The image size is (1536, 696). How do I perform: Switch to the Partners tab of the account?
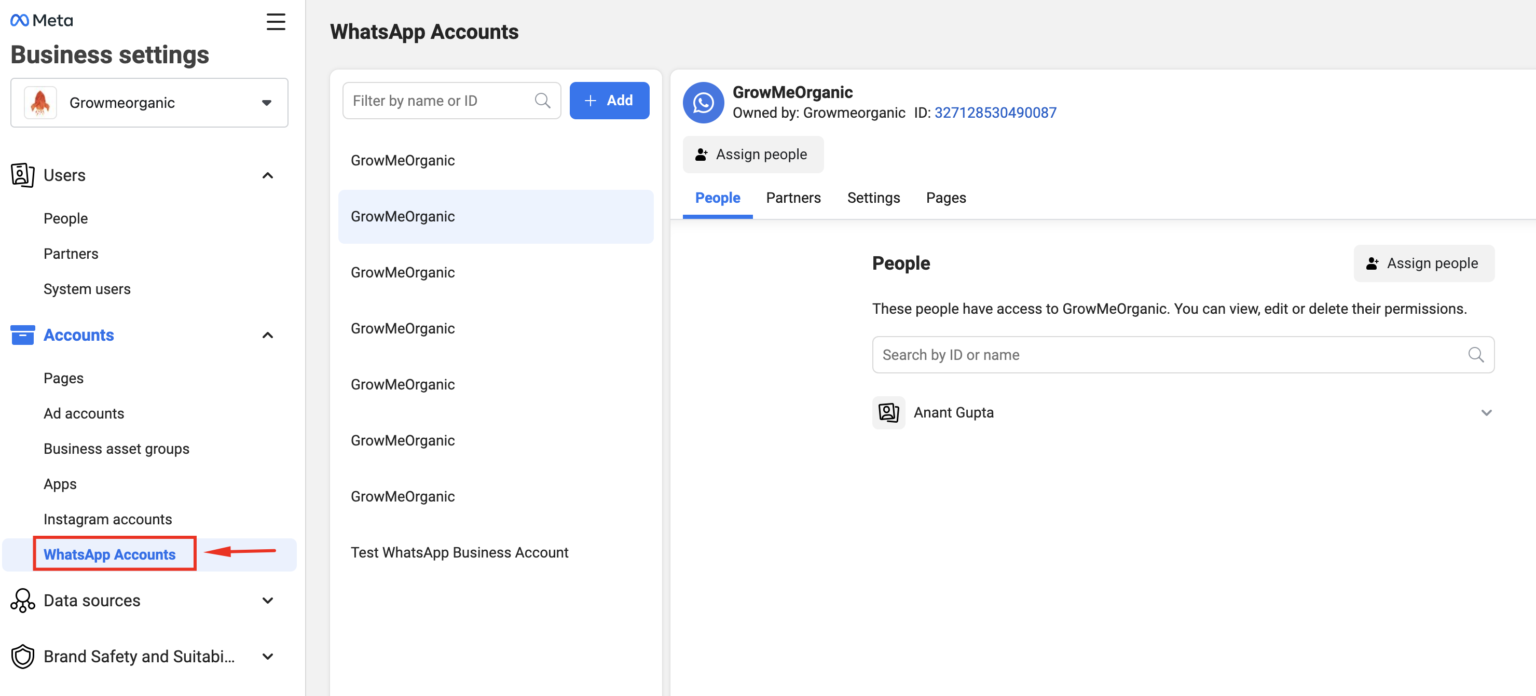(x=794, y=198)
